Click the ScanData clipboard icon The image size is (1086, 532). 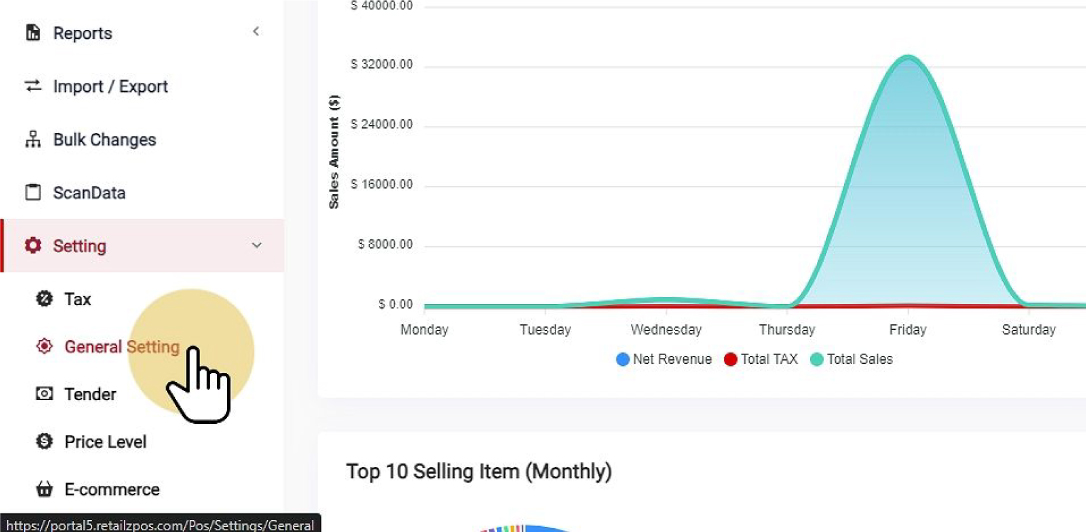pyautogui.click(x=33, y=192)
